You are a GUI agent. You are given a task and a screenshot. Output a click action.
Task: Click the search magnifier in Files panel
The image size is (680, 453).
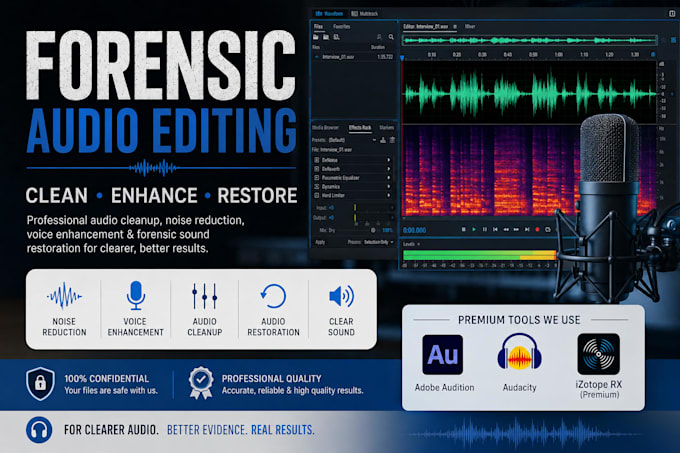(391, 37)
